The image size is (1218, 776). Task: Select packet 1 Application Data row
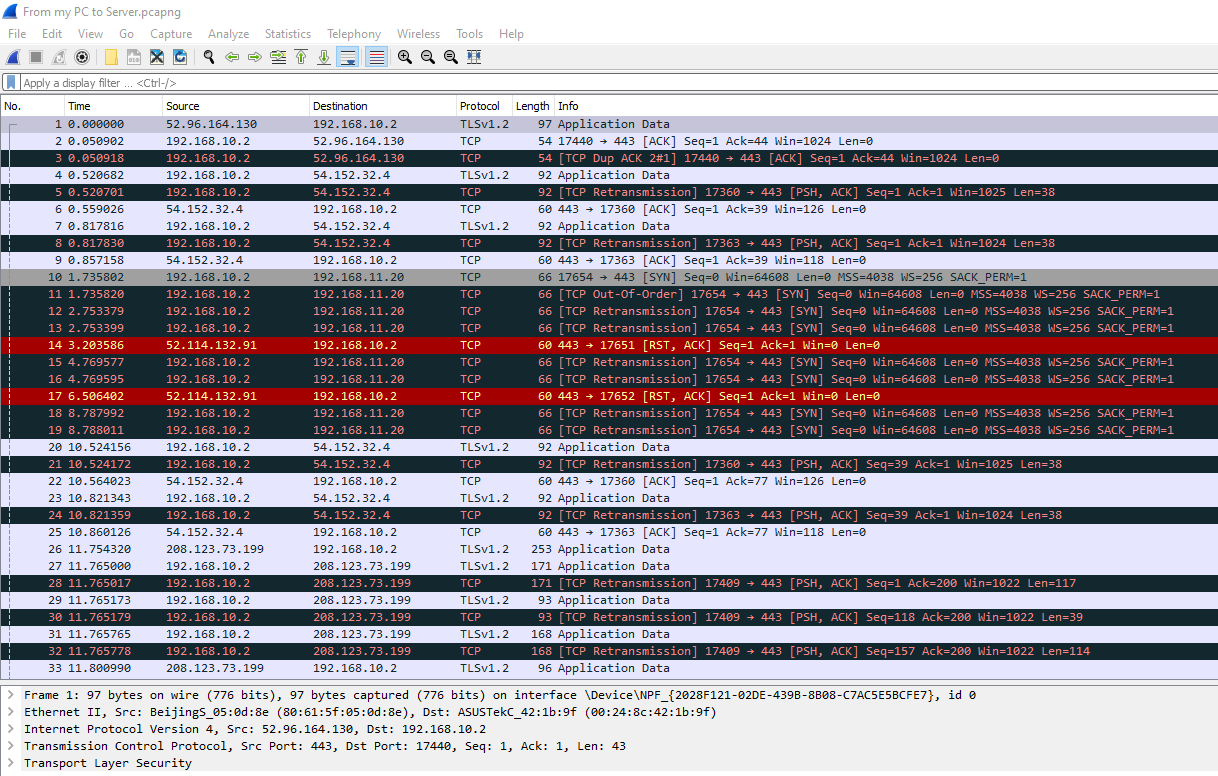click(609, 124)
